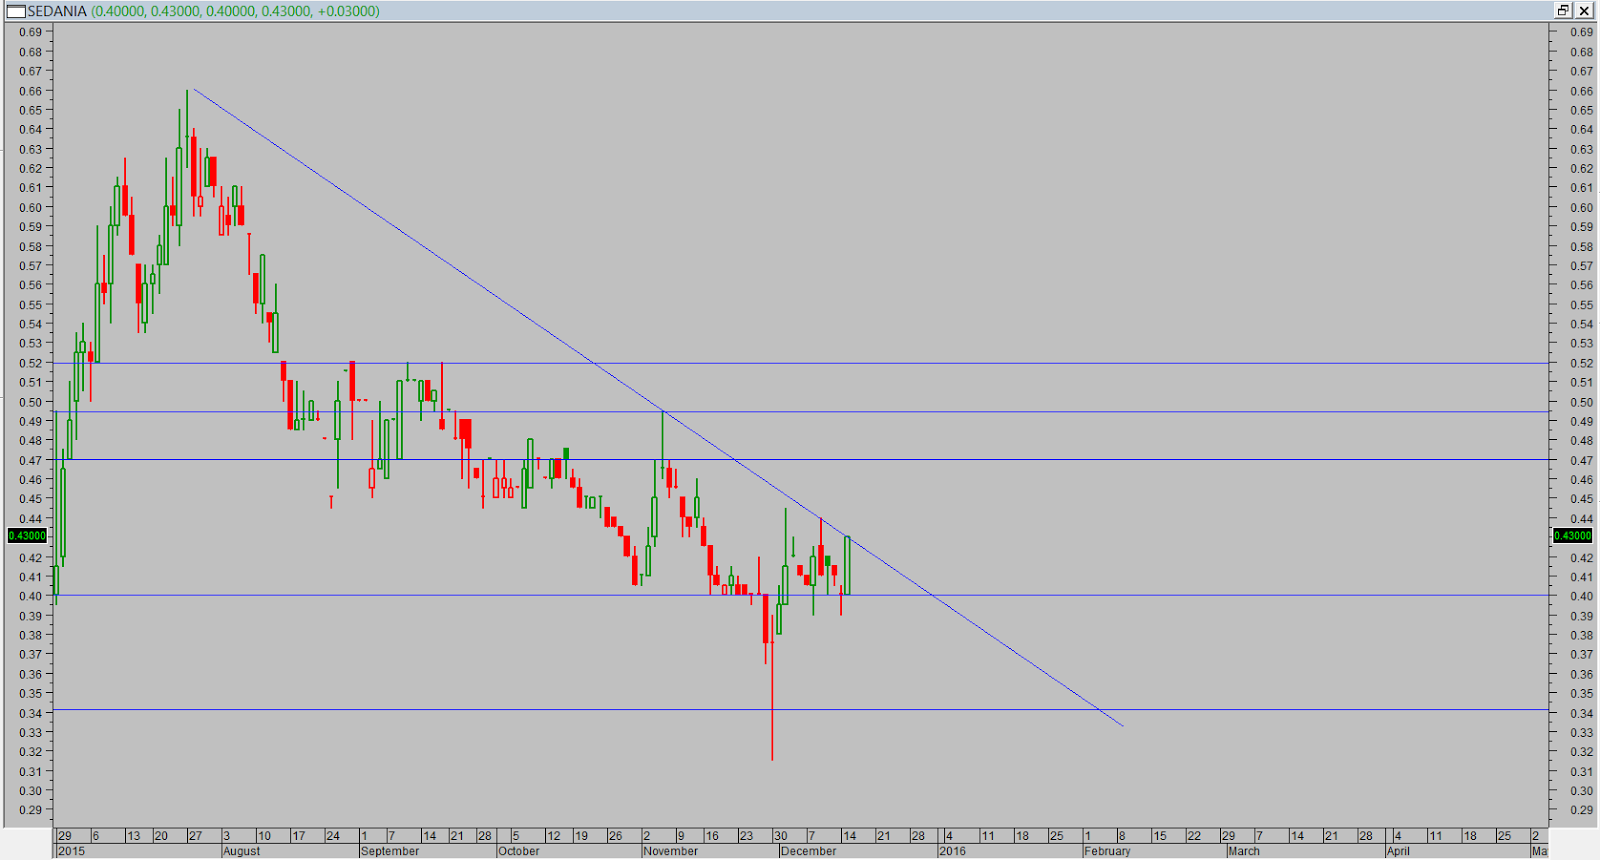Restore down the SEDANIA chart window
1600x860 pixels.
1563,10
